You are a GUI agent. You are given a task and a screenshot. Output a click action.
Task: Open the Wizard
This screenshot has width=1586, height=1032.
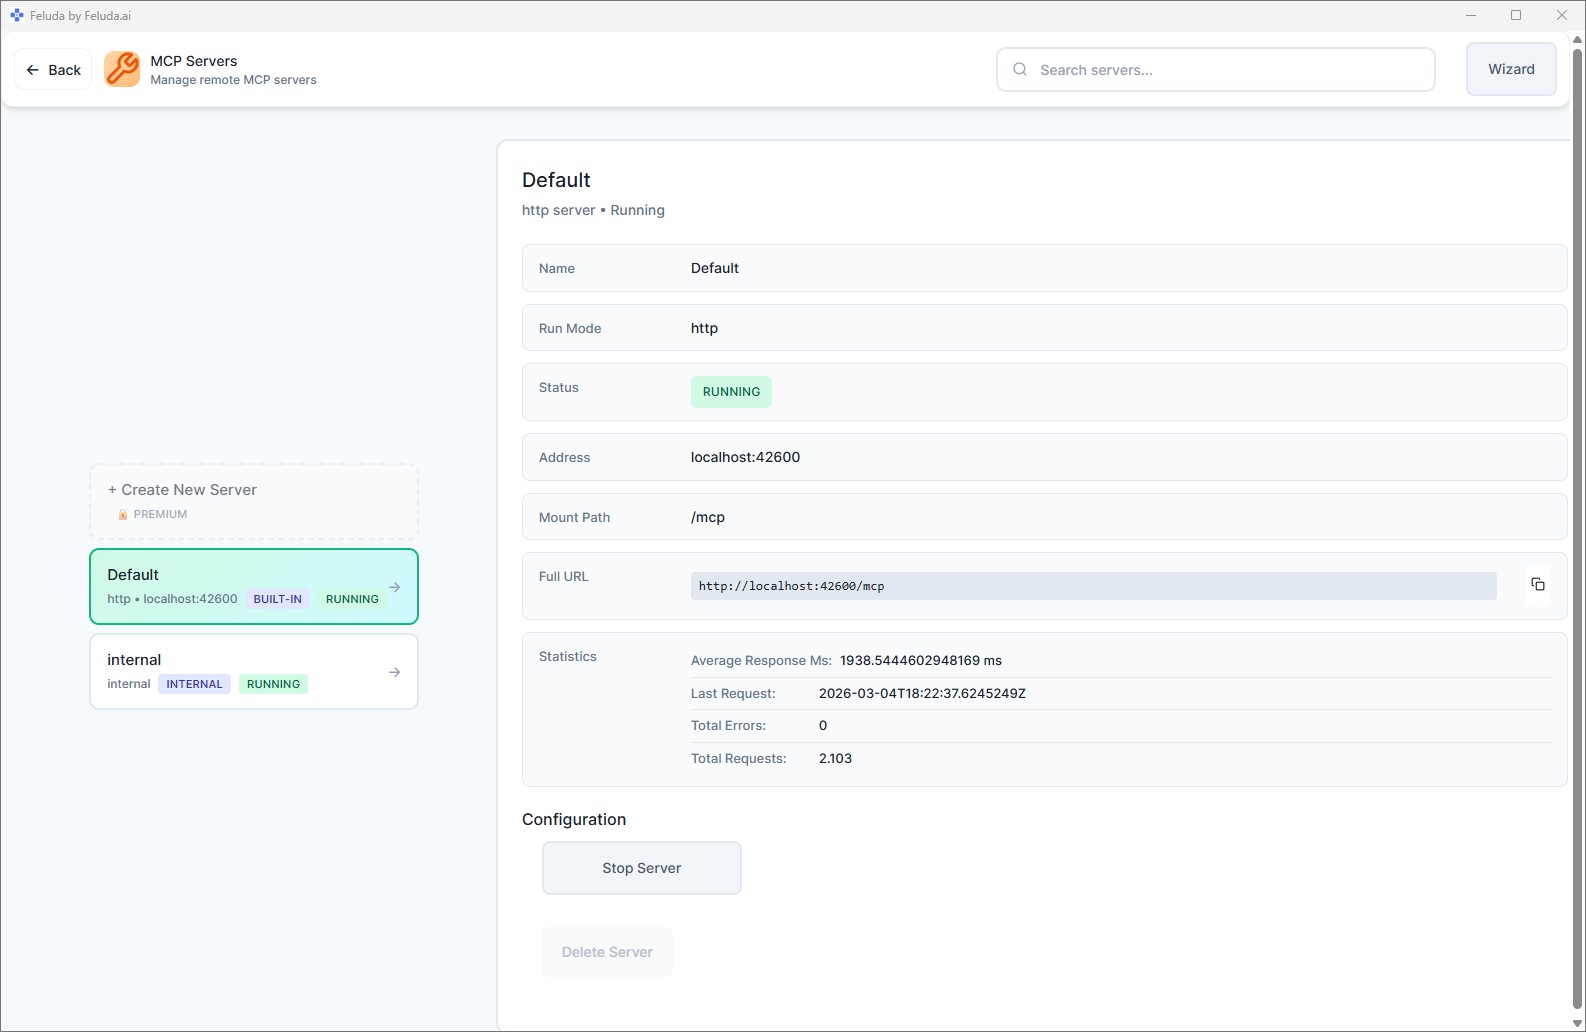[x=1510, y=69]
